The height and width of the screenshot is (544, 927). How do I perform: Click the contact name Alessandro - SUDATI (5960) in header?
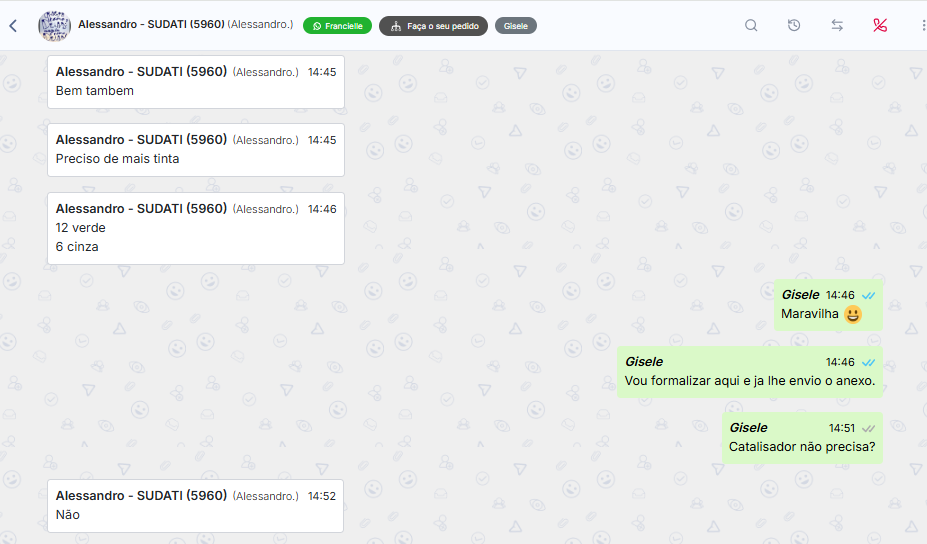(151, 24)
